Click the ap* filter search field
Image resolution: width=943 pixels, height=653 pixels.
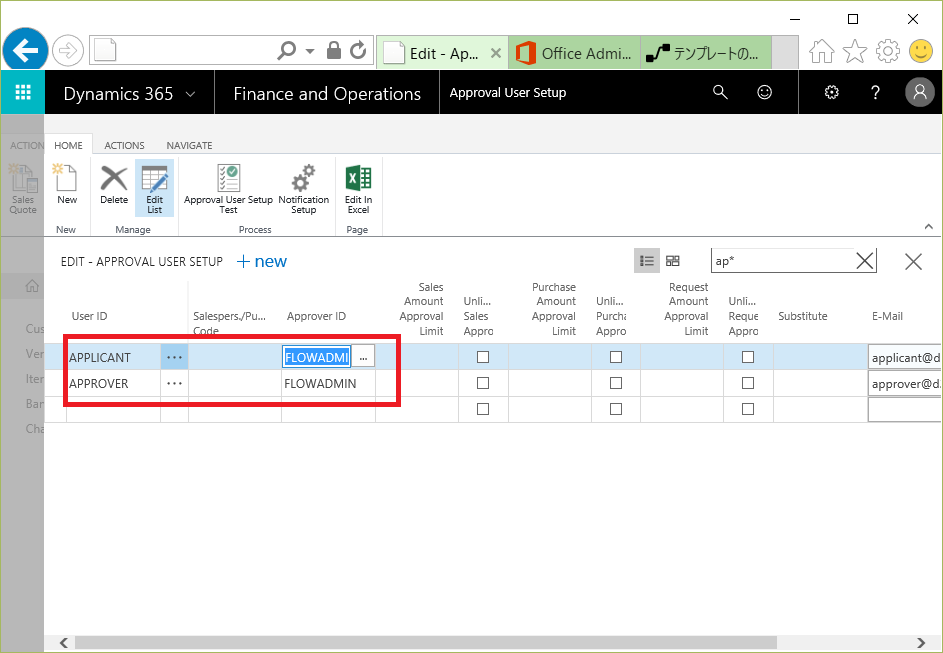click(x=782, y=261)
